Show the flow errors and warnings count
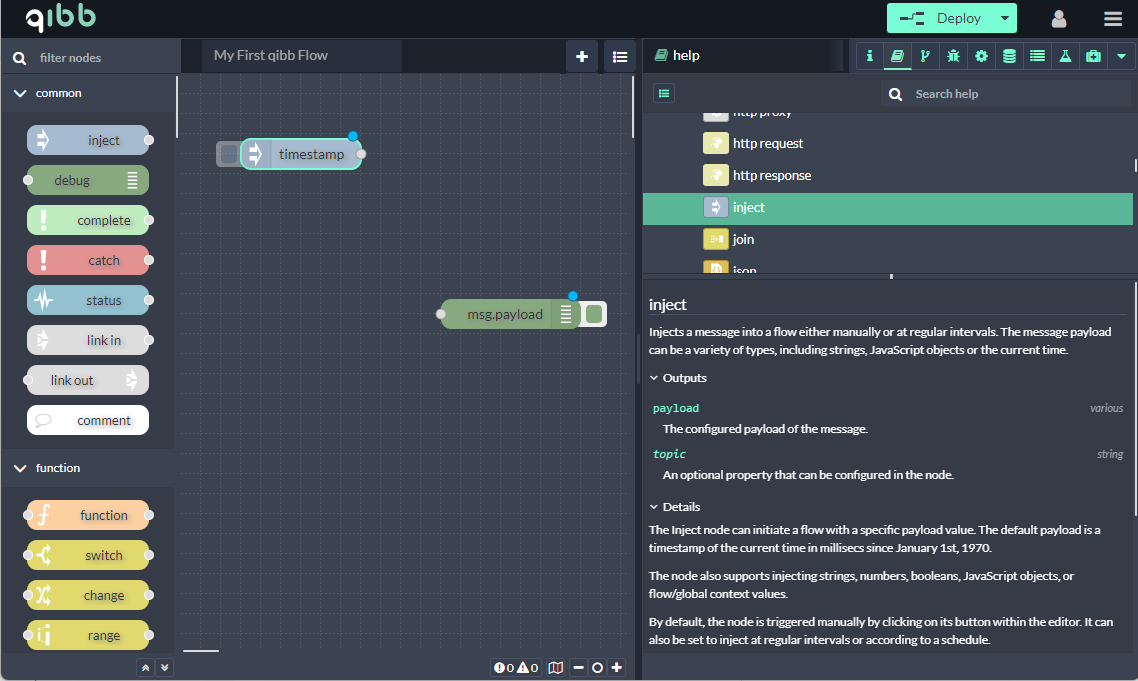 [x=516, y=667]
